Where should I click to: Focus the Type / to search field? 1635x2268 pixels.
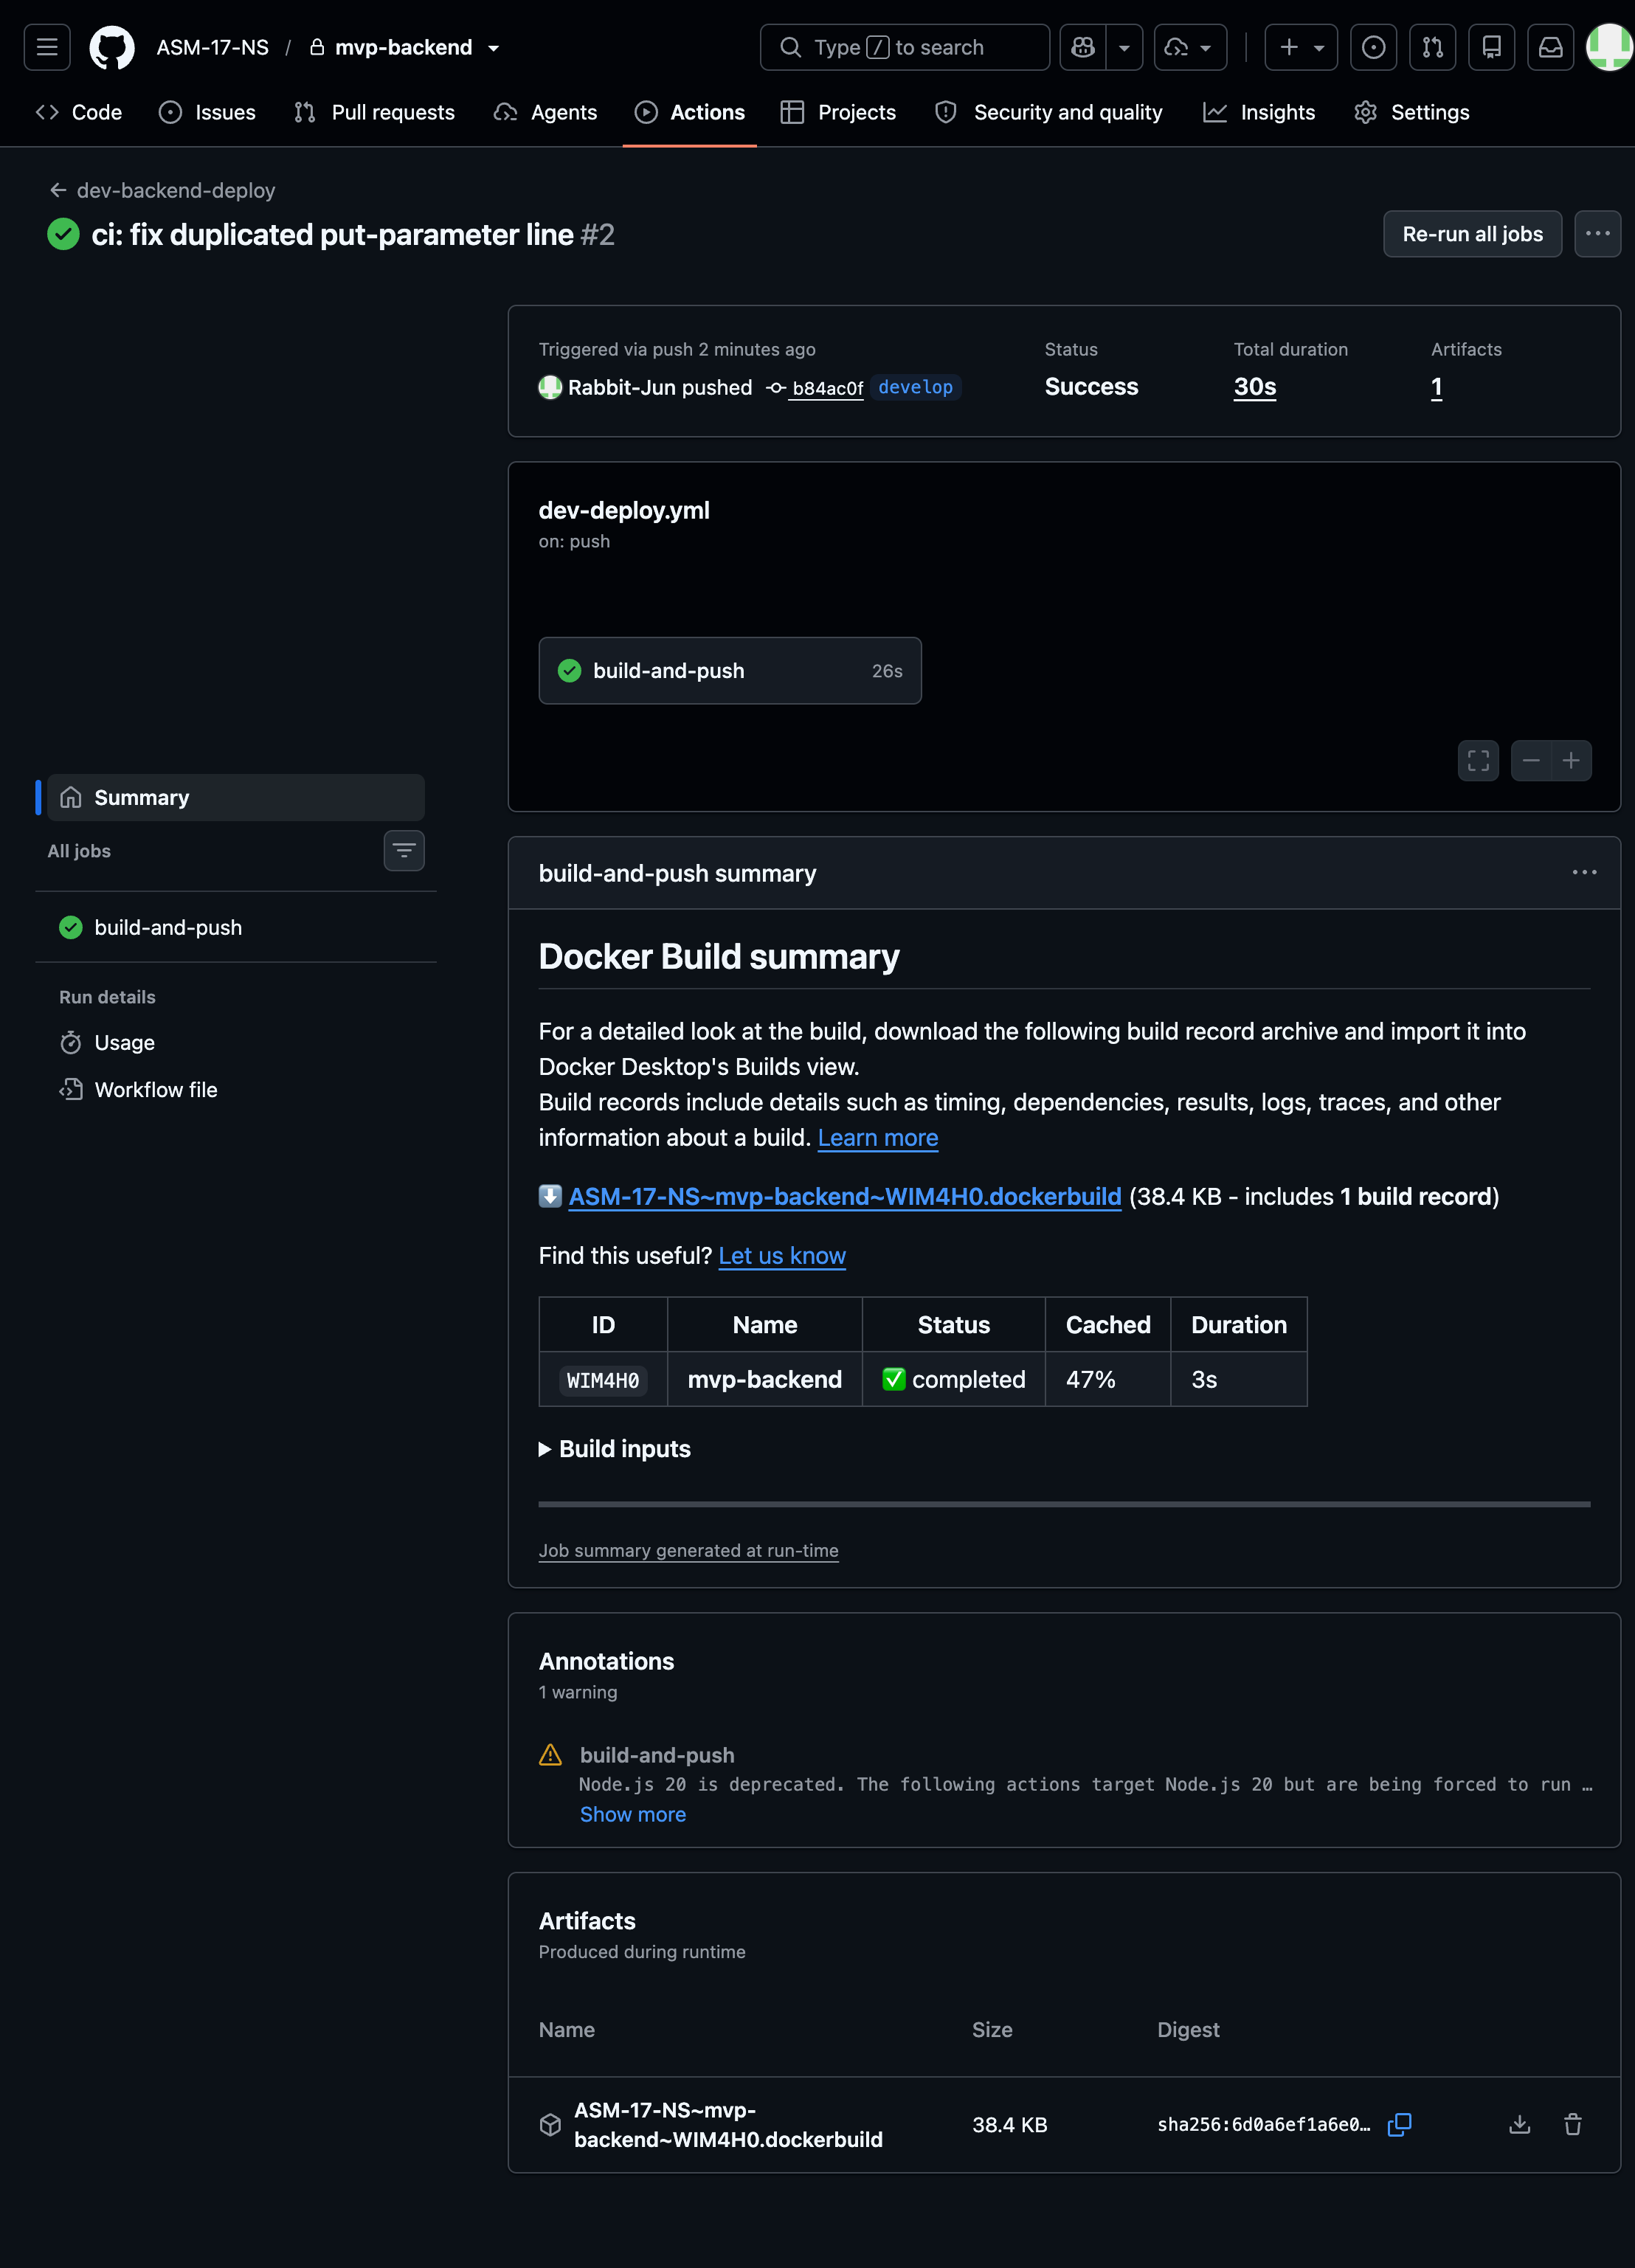click(904, 47)
